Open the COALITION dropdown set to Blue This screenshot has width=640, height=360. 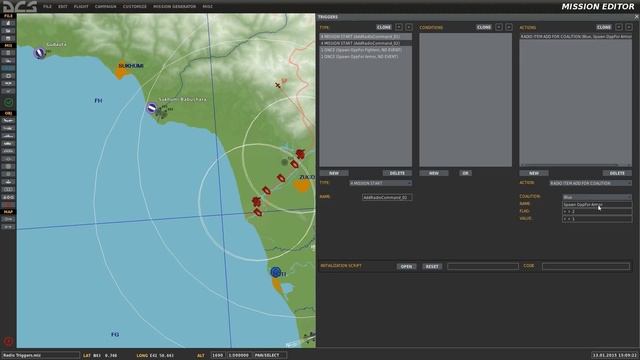click(x=597, y=197)
